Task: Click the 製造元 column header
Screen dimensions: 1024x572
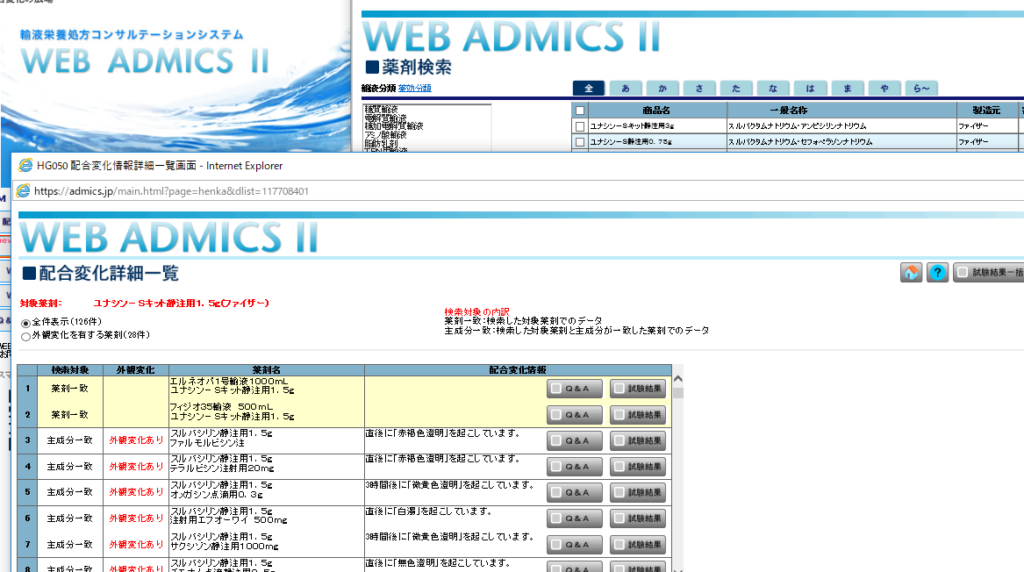Action: tap(986, 110)
